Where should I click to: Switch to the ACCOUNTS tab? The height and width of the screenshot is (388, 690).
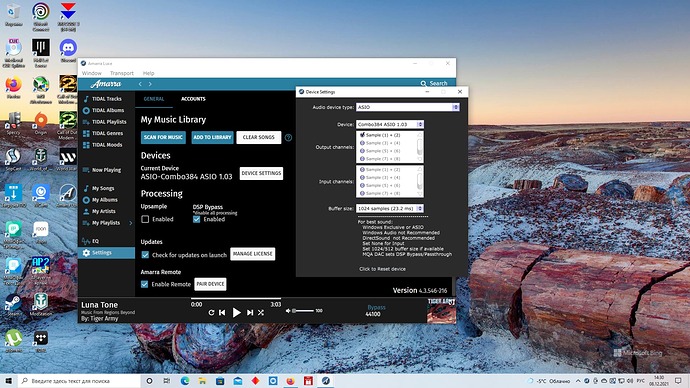click(x=193, y=99)
